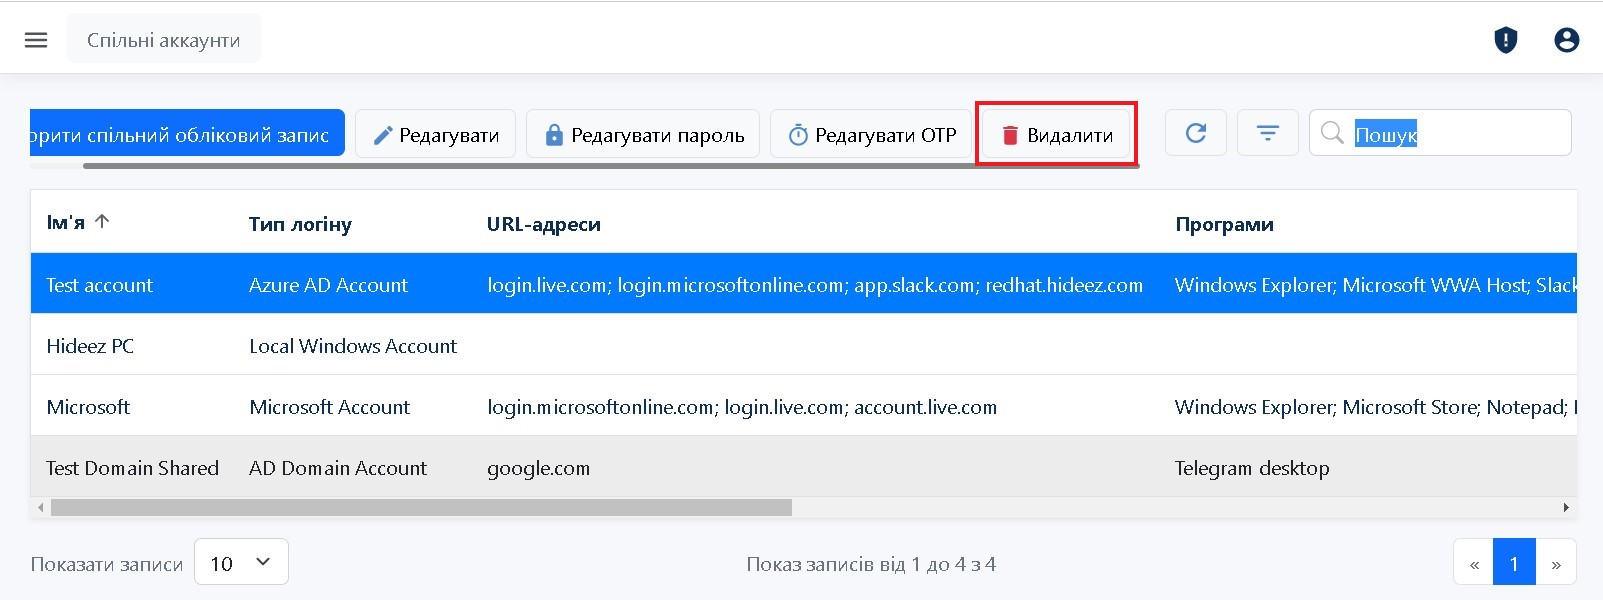Open the hamburger navigation menu
The width and height of the screenshot is (1603, 600).
click(36, 40)
